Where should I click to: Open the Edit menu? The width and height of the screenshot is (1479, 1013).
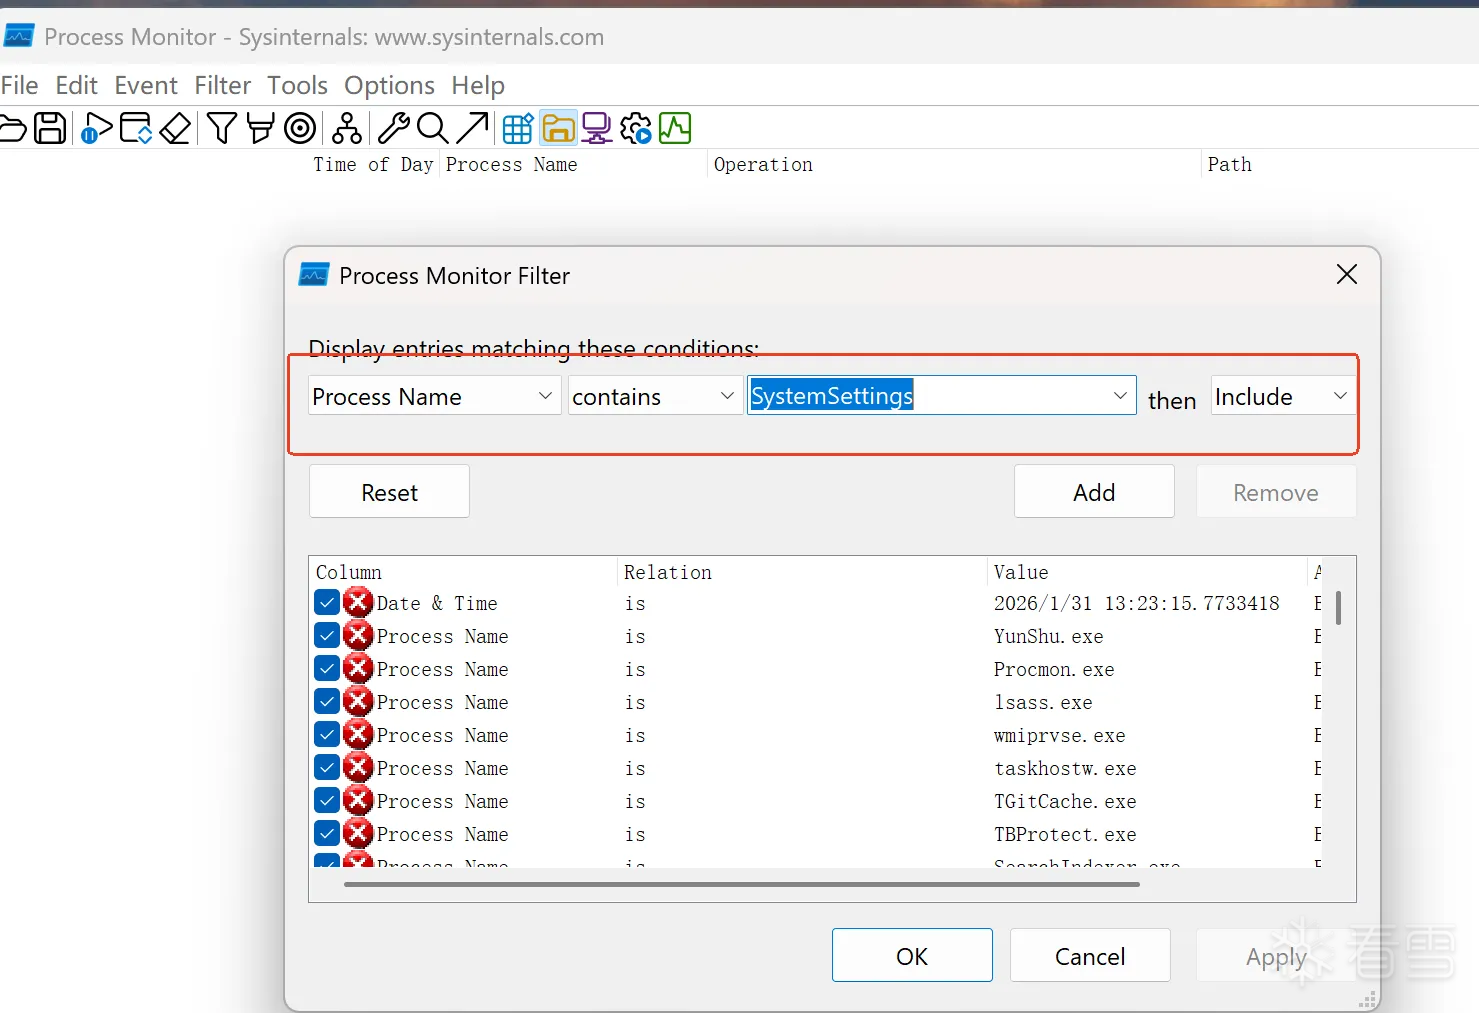click(77, 86)
